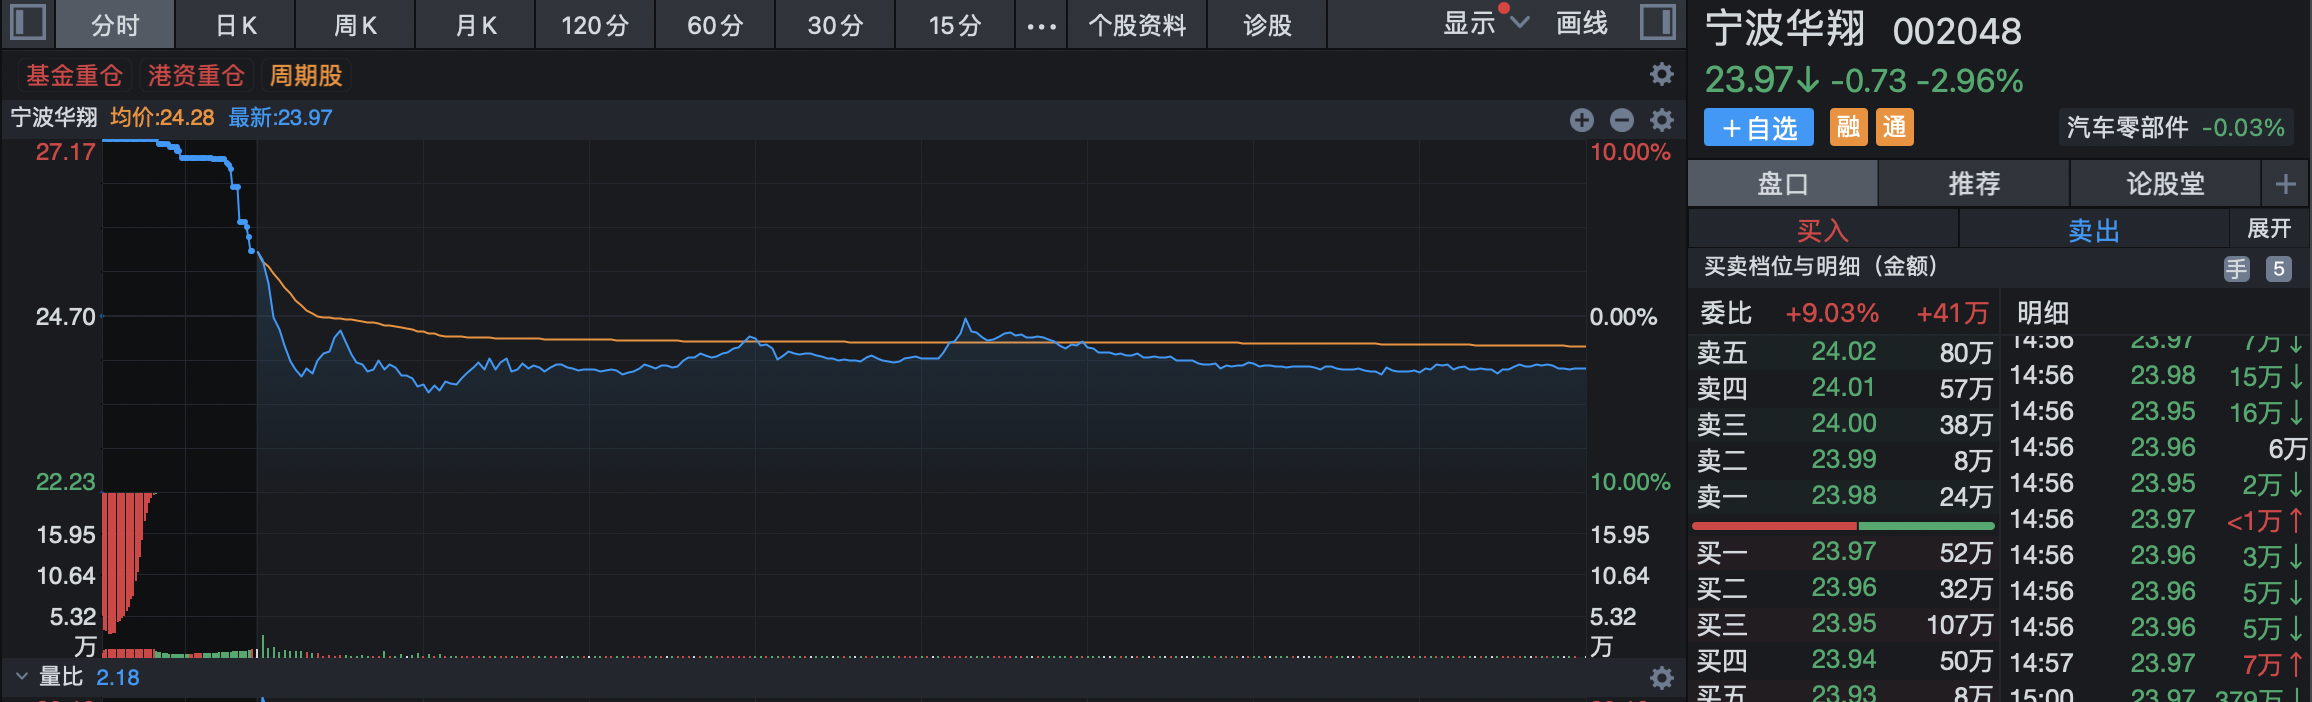Open volume ratio panel gear icon
Viewport: 2312px width, 702px height.
point(1661,678)
